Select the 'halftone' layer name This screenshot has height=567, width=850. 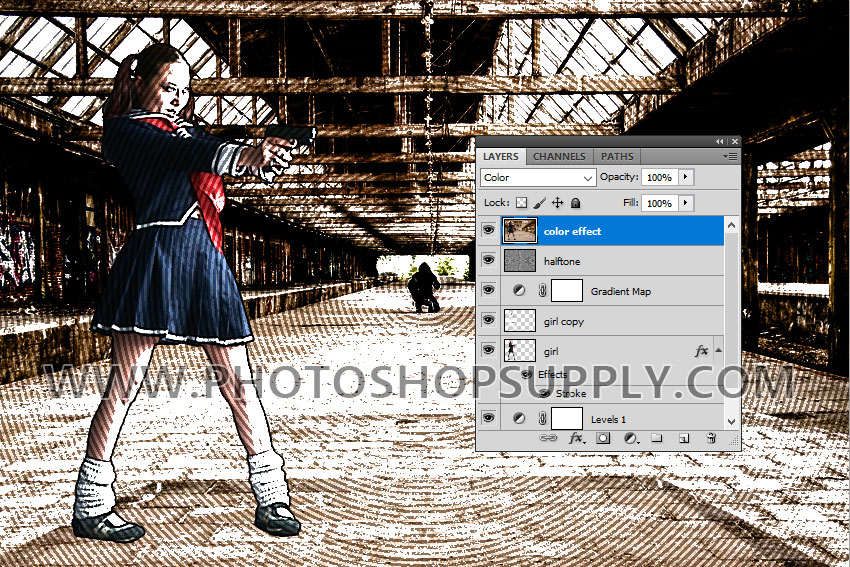coord(562,261)
